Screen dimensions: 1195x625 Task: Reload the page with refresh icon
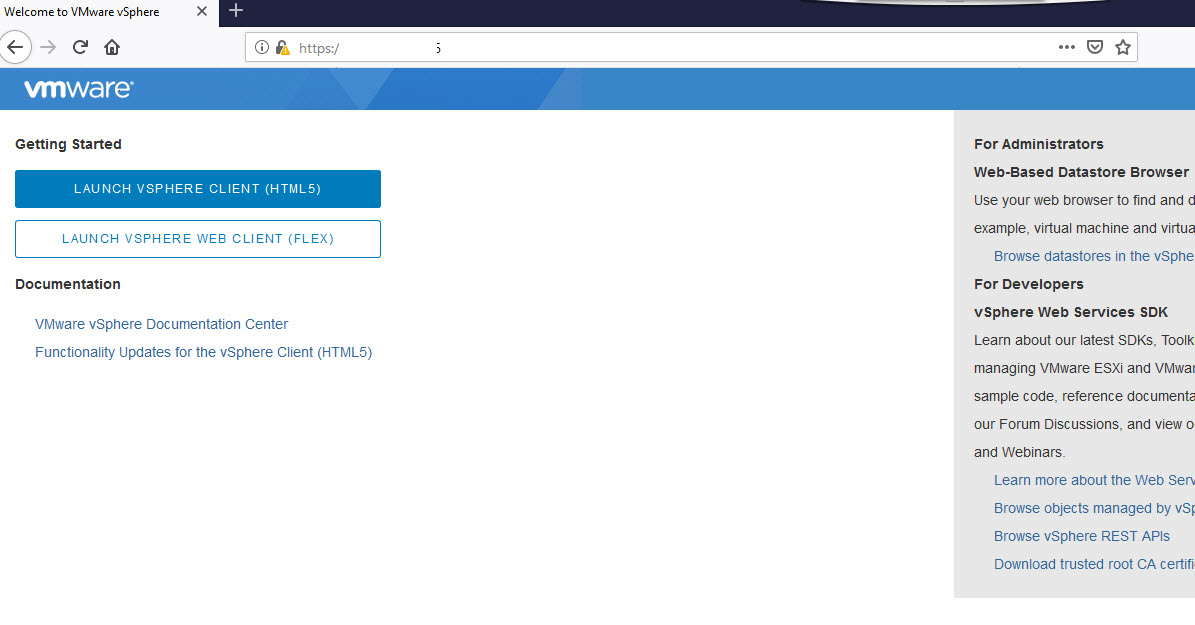click(80, 47)
